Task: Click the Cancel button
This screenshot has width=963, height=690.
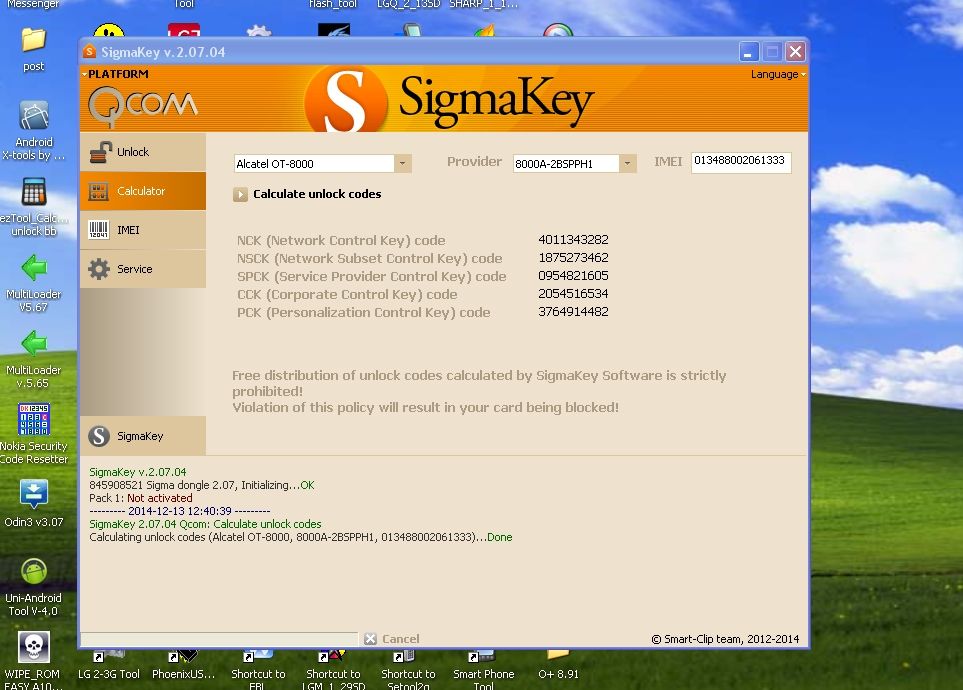Action: pos(392,639)
